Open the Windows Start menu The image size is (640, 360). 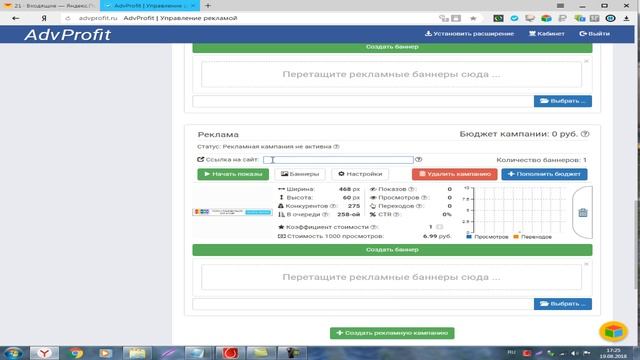(x=13, y=353)
